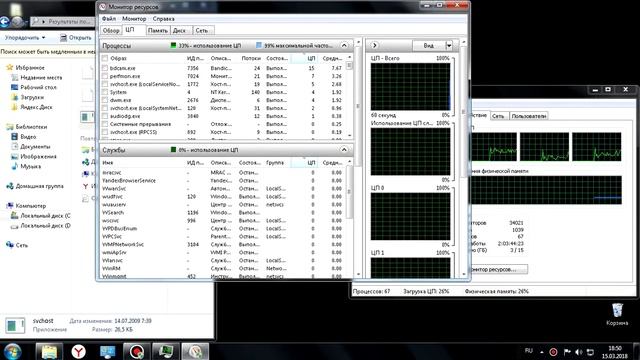Click the Вид button

point(429,45)
